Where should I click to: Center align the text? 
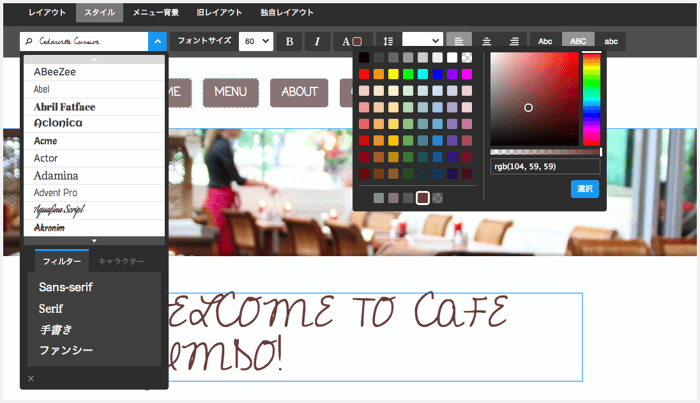[487, 42]
